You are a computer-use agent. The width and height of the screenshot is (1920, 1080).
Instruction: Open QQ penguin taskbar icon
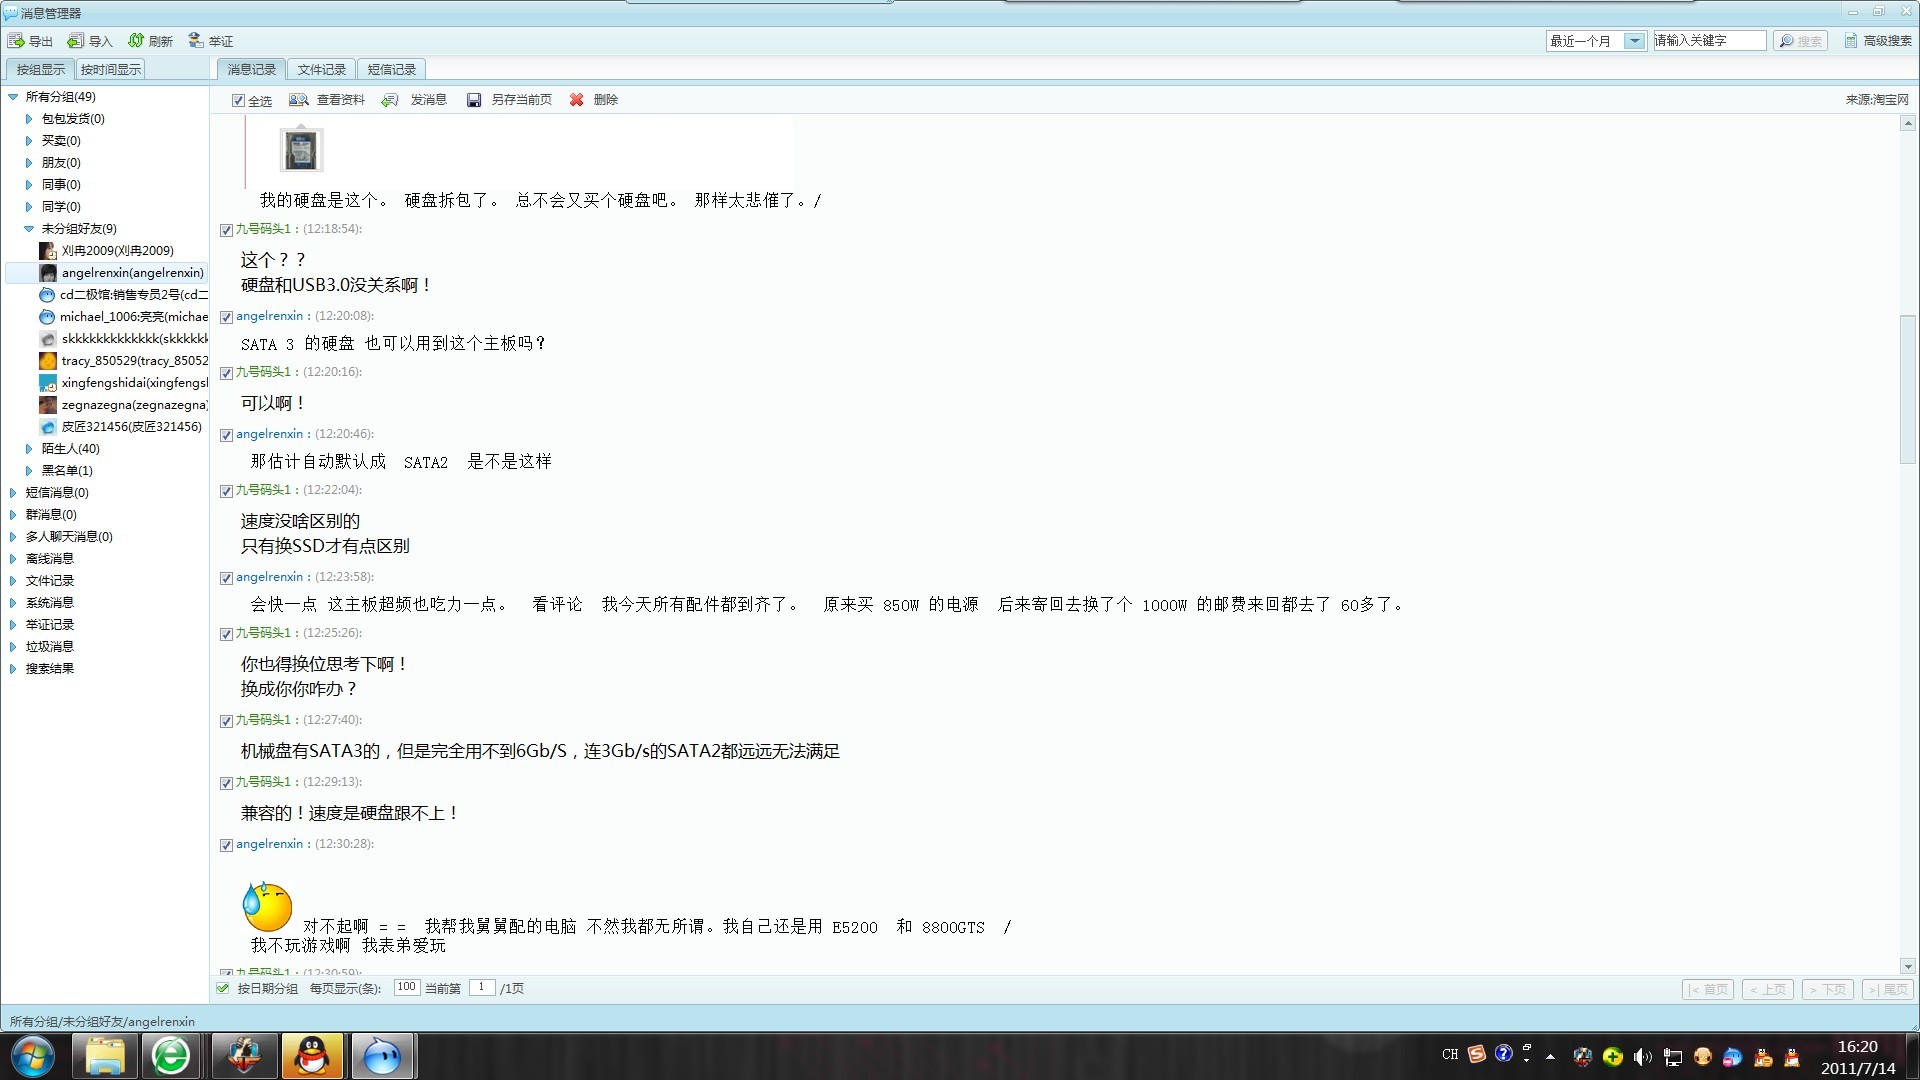pos(312,1057)
